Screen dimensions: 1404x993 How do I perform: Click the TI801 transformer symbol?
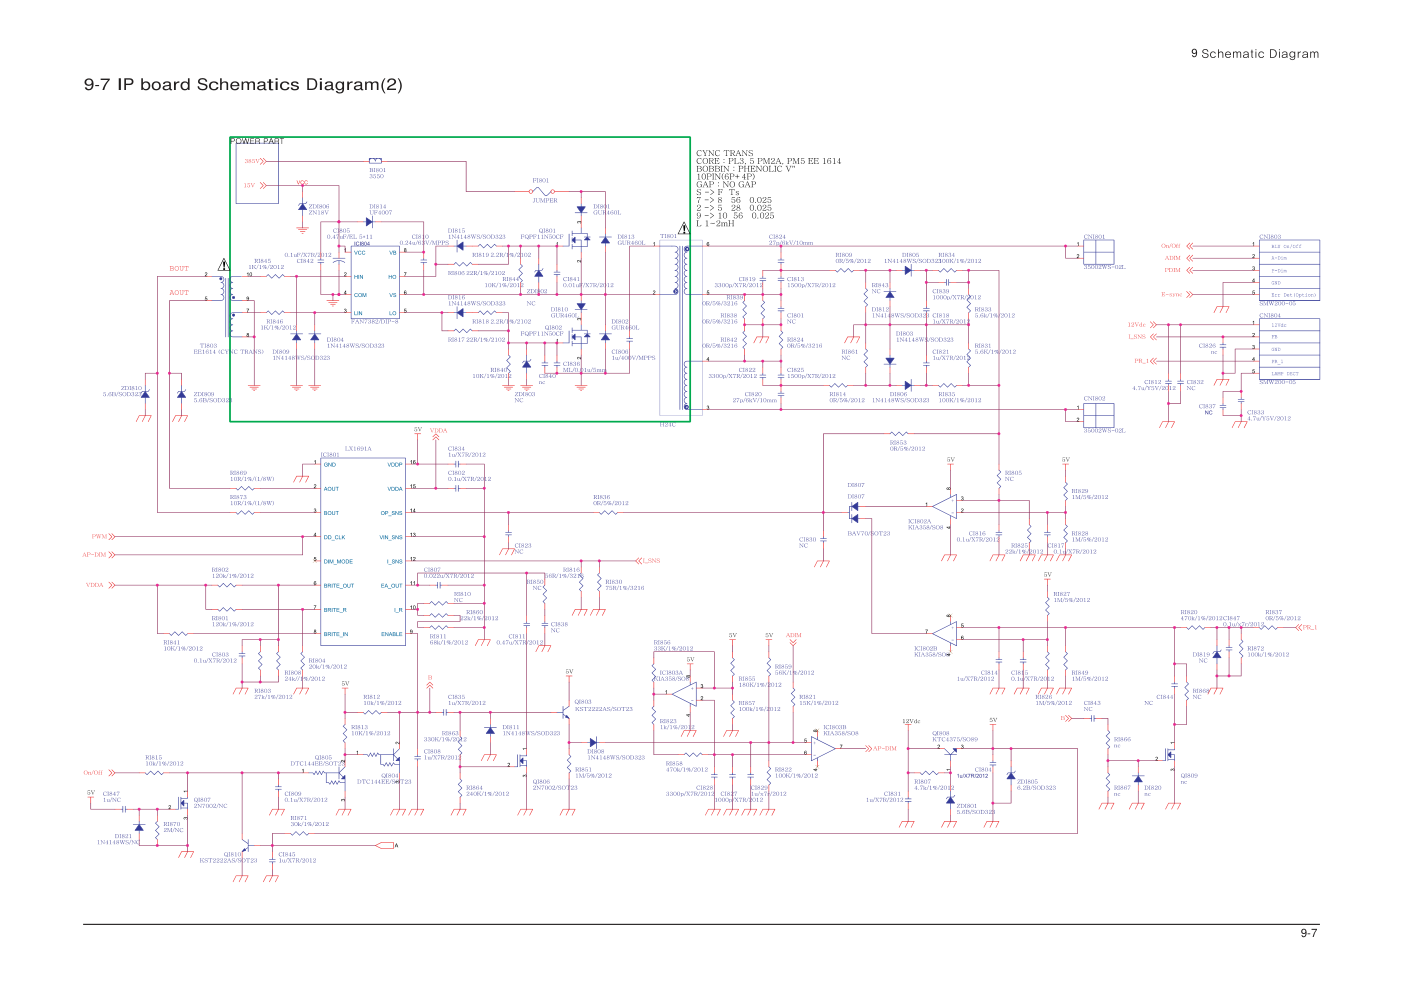coord(680,327)
